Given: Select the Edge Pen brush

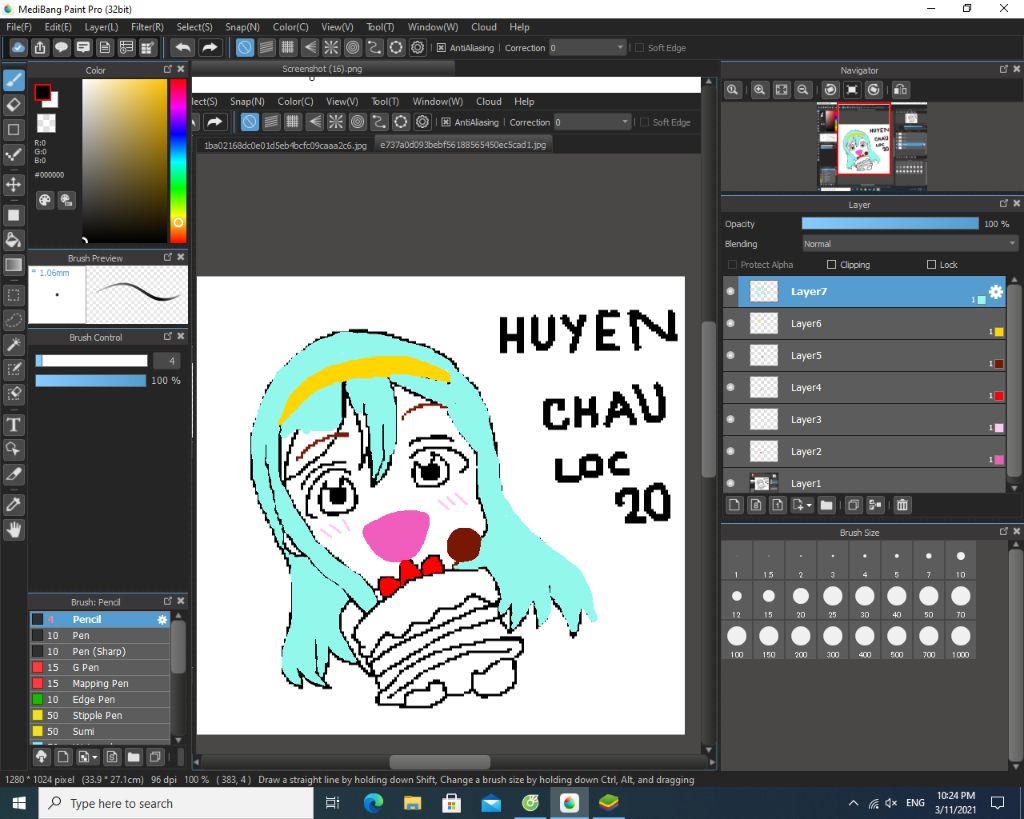Looking at the screenshot, I should pos(101,699).
